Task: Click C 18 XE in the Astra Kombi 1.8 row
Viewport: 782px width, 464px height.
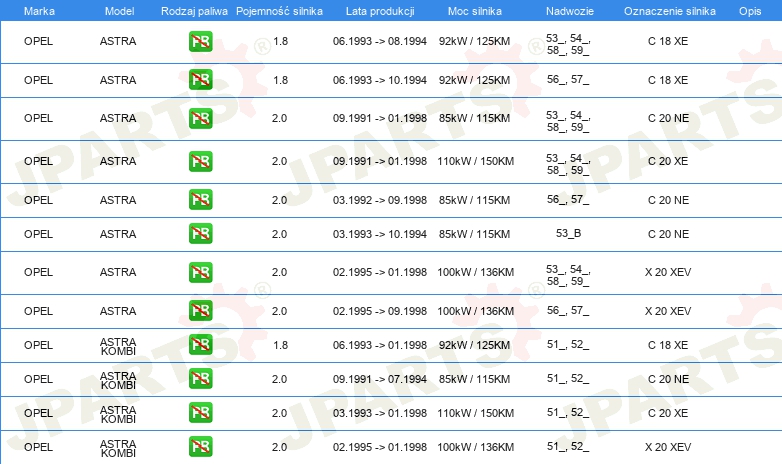Action: tap(668, 345)
